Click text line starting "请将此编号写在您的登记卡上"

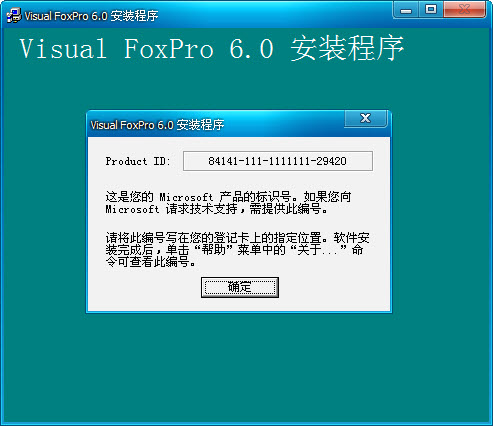[238, 238]
